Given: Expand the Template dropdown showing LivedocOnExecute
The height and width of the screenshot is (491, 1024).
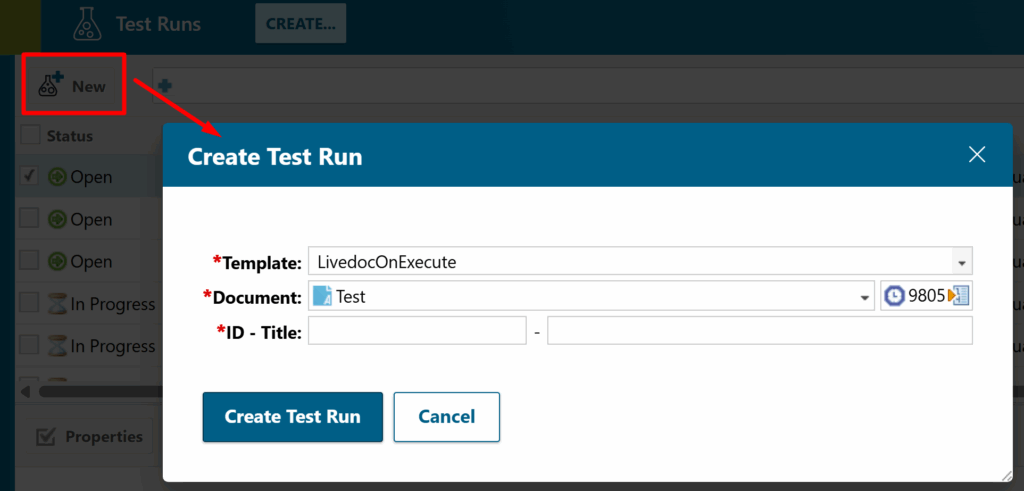Looking at the screenshot, I should (x=961, y=263).
